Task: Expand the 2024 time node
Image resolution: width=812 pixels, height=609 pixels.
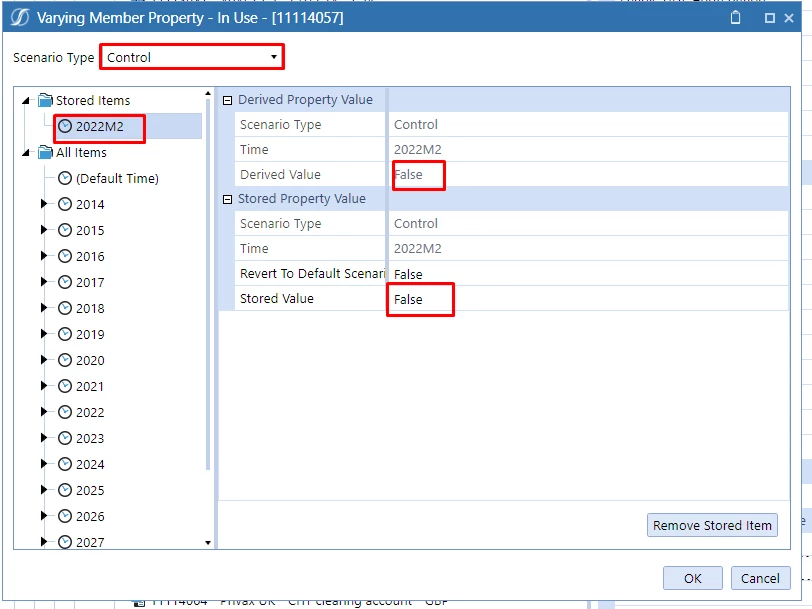Action: 44,464
